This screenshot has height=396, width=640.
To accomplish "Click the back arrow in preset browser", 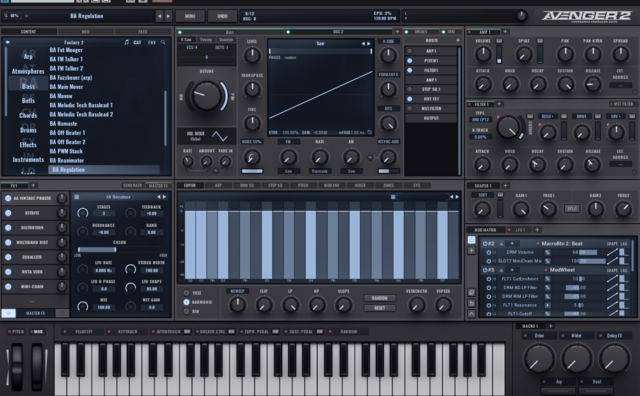I will pos(7,42).
